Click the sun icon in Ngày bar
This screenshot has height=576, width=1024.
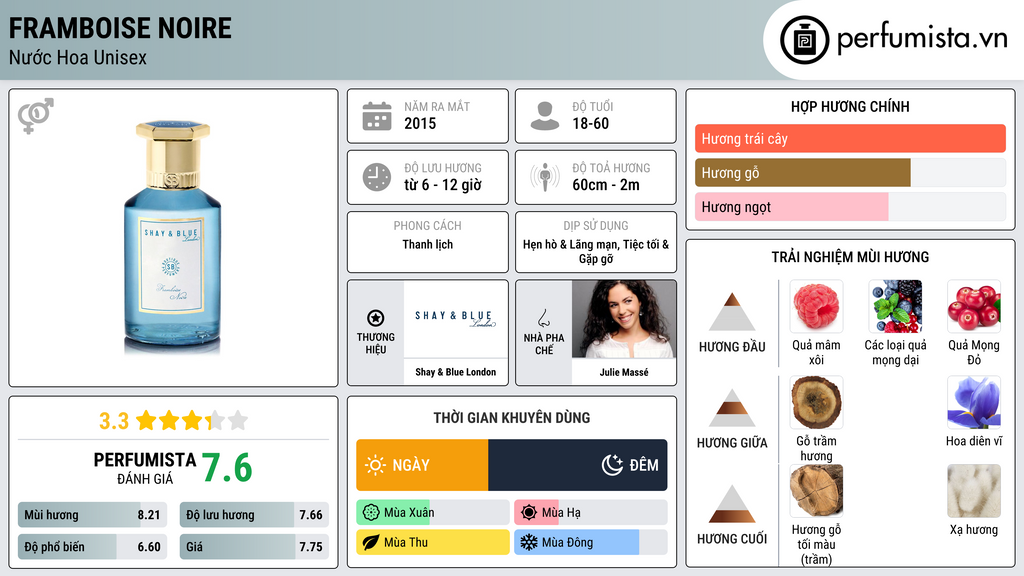[x=376, y=465]
